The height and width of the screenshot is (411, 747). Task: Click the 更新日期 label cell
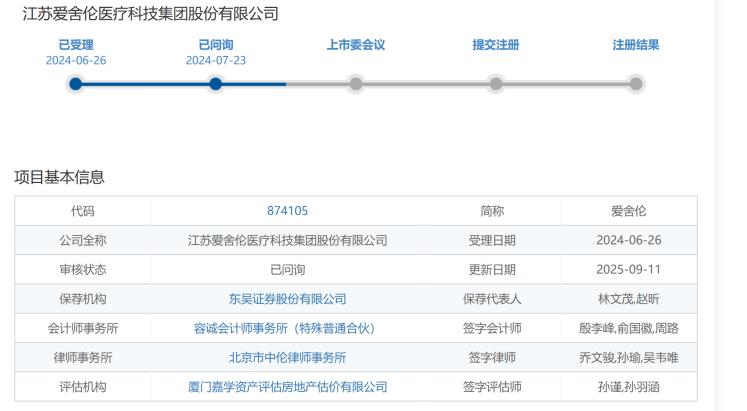(492, 270)
